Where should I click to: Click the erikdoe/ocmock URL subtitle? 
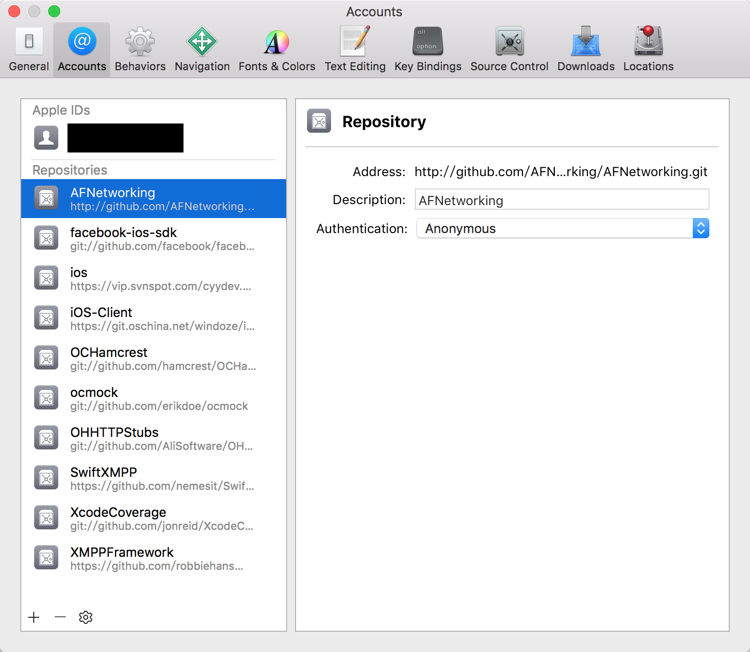coord(159,406)
